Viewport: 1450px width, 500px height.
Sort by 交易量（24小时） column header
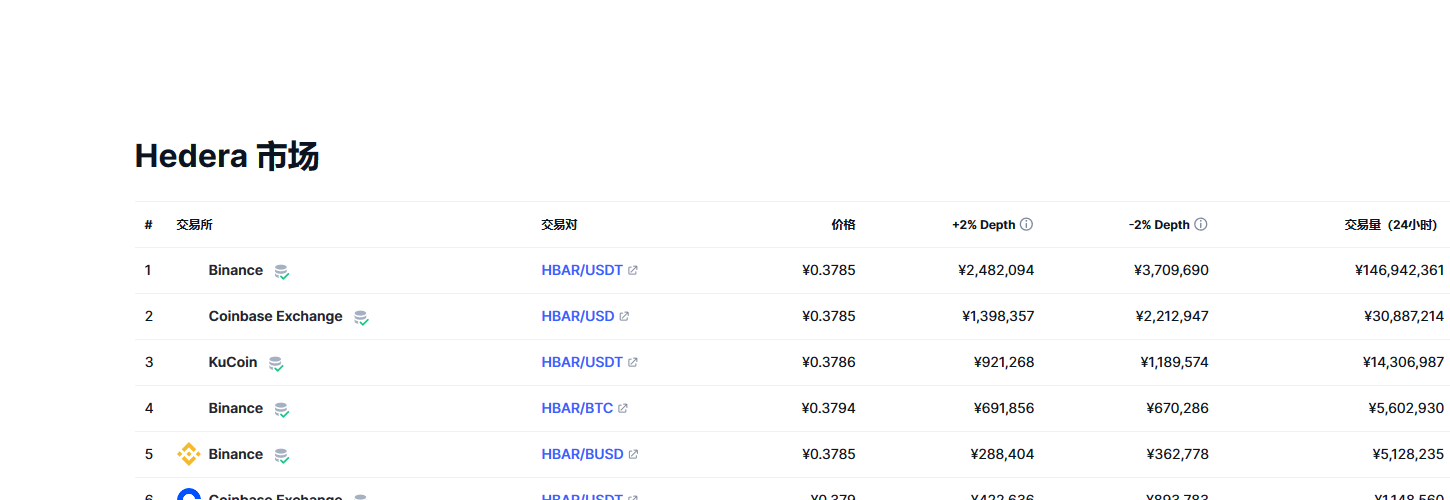tap(1391, 225)
